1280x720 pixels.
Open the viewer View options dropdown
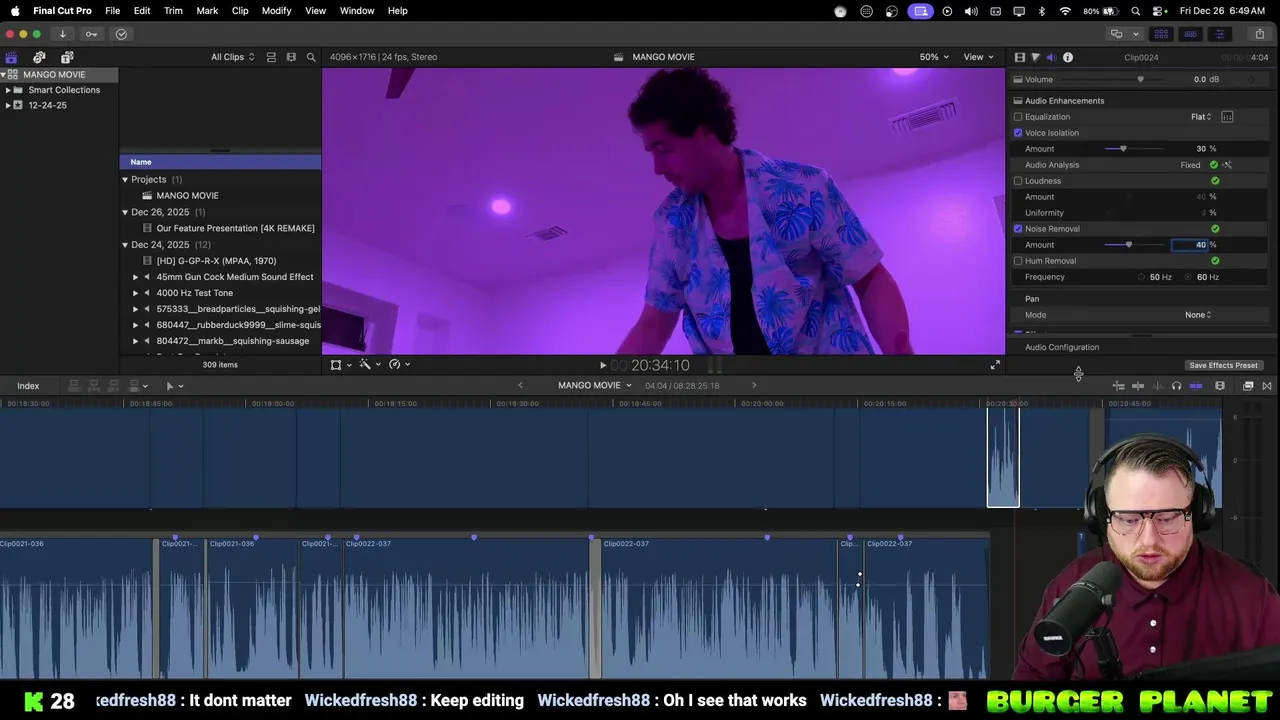coord(978,57)
